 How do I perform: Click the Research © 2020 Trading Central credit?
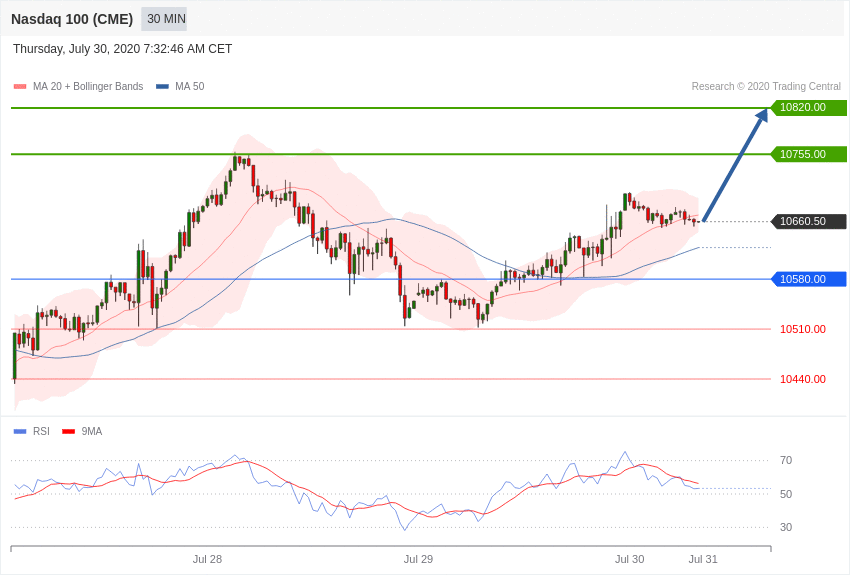[x=766, y=87]
